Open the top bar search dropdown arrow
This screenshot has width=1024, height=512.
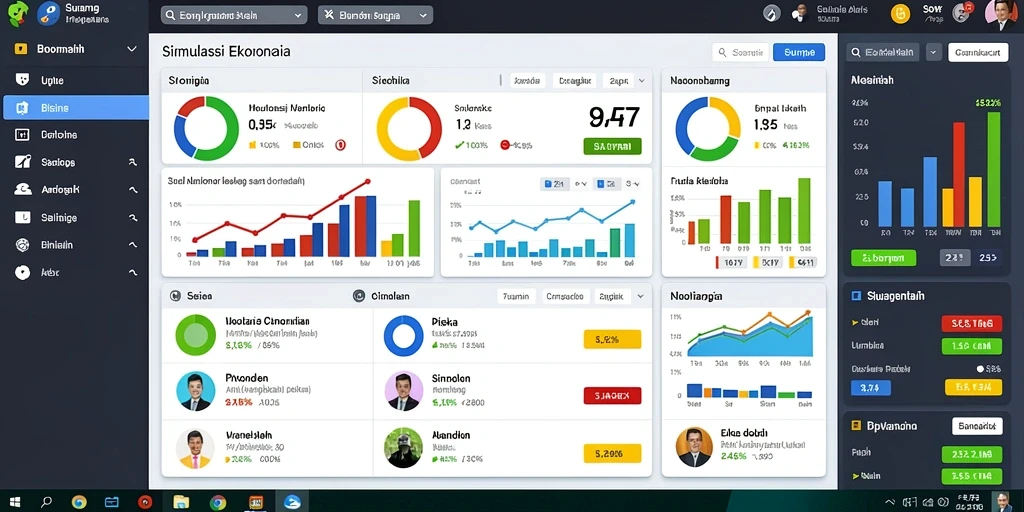click(x=298, y=15)
